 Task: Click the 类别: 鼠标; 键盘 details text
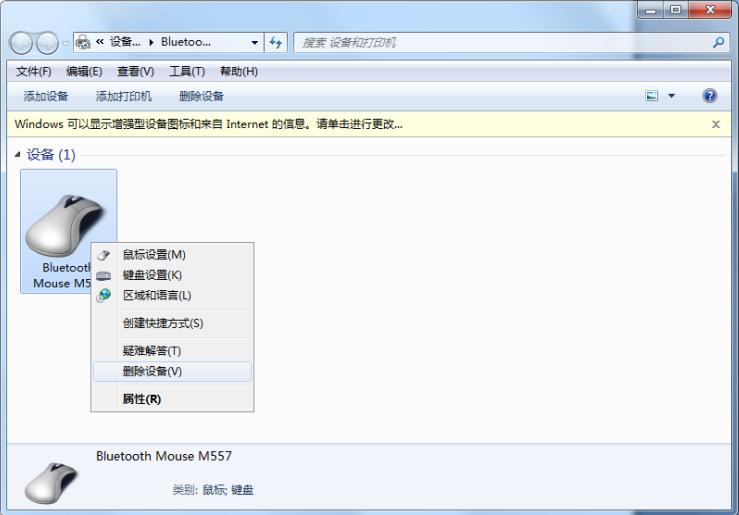pyautogui.click(x=213, y=490)
